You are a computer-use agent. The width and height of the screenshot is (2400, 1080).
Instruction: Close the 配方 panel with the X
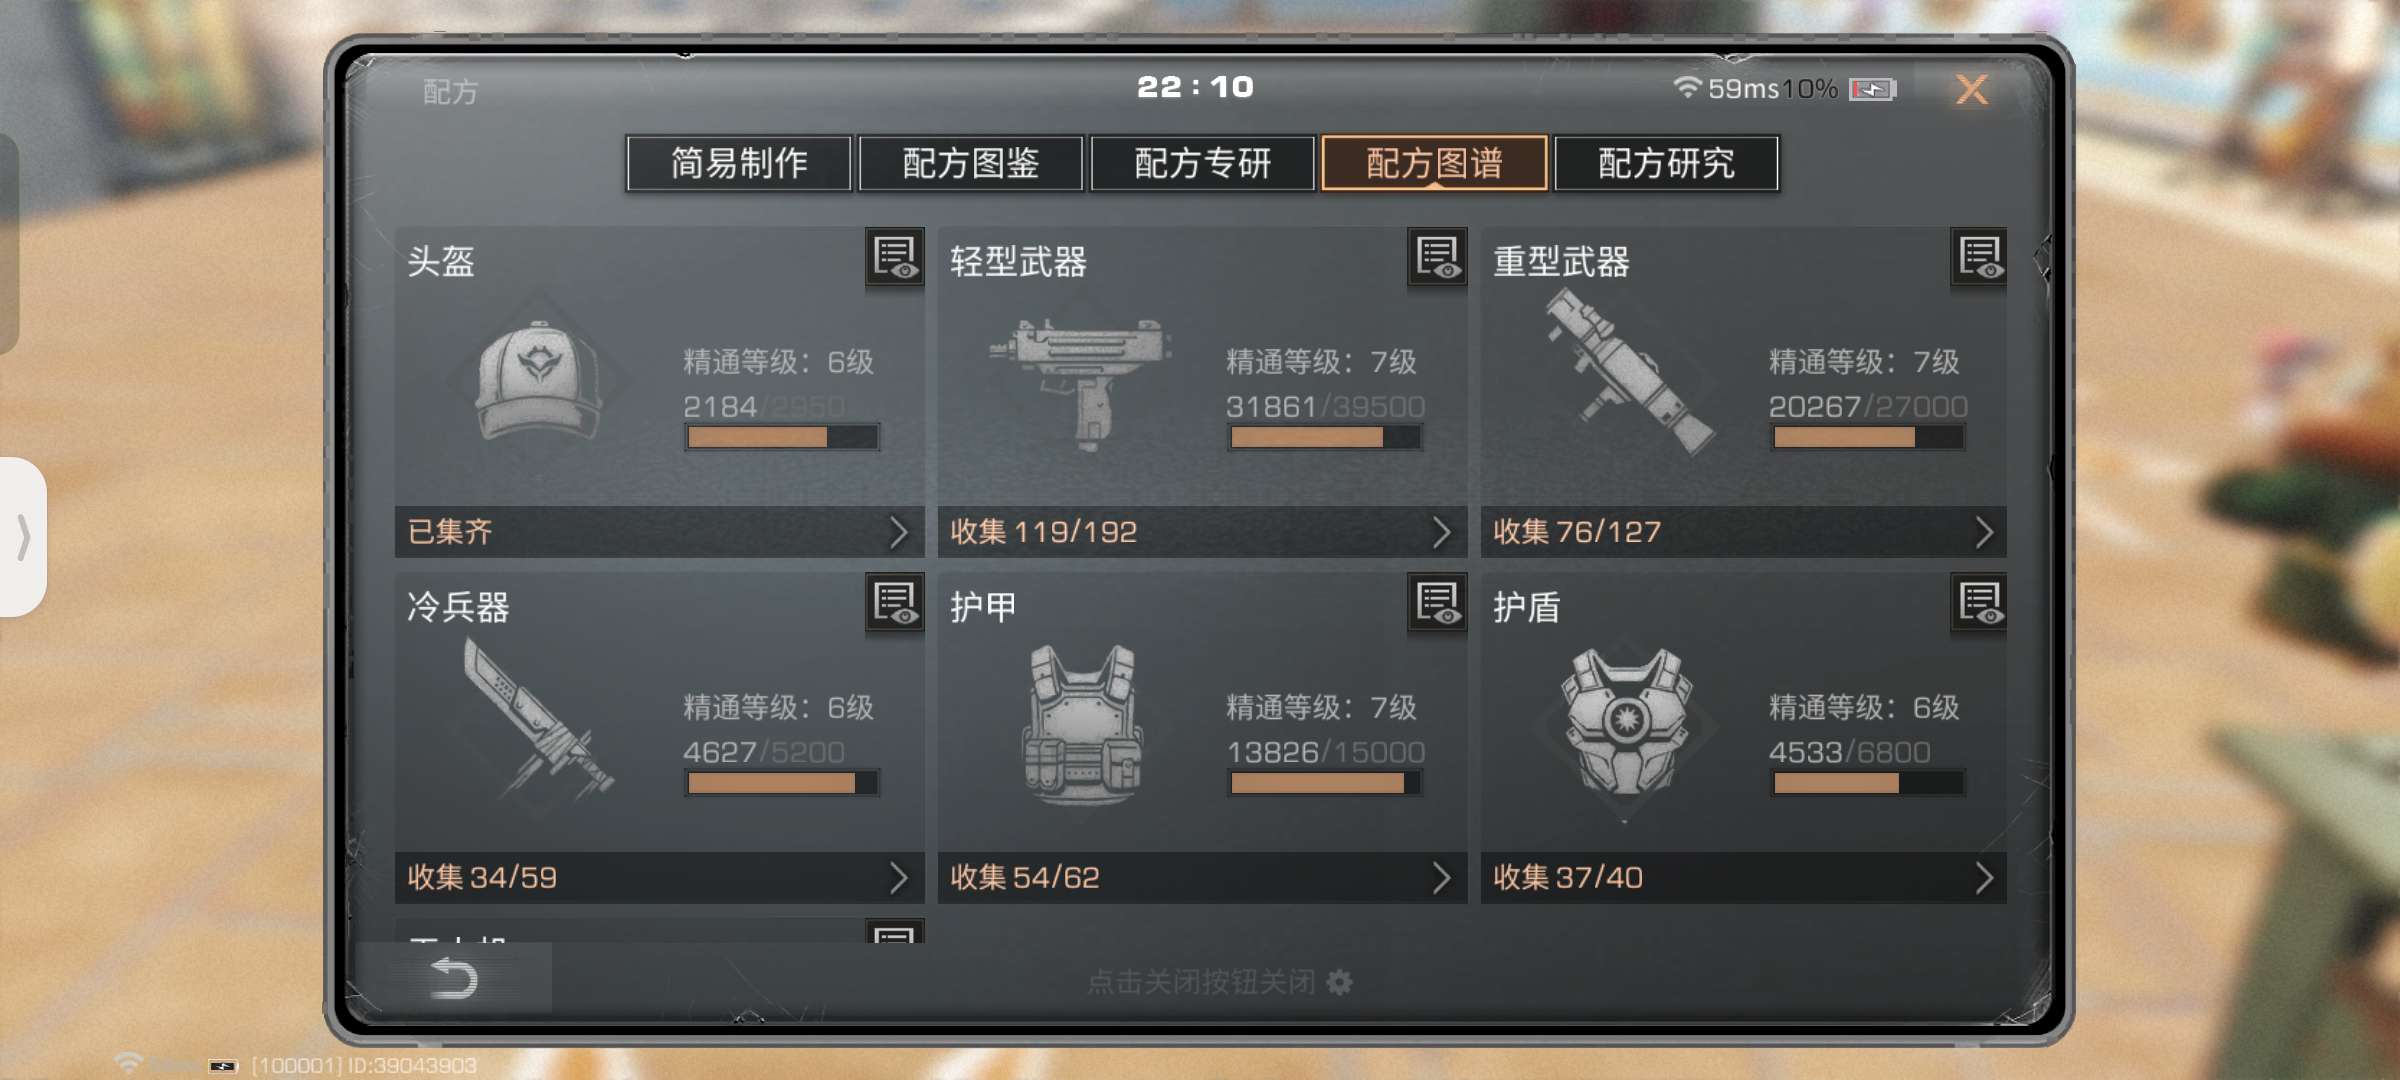1971,90
